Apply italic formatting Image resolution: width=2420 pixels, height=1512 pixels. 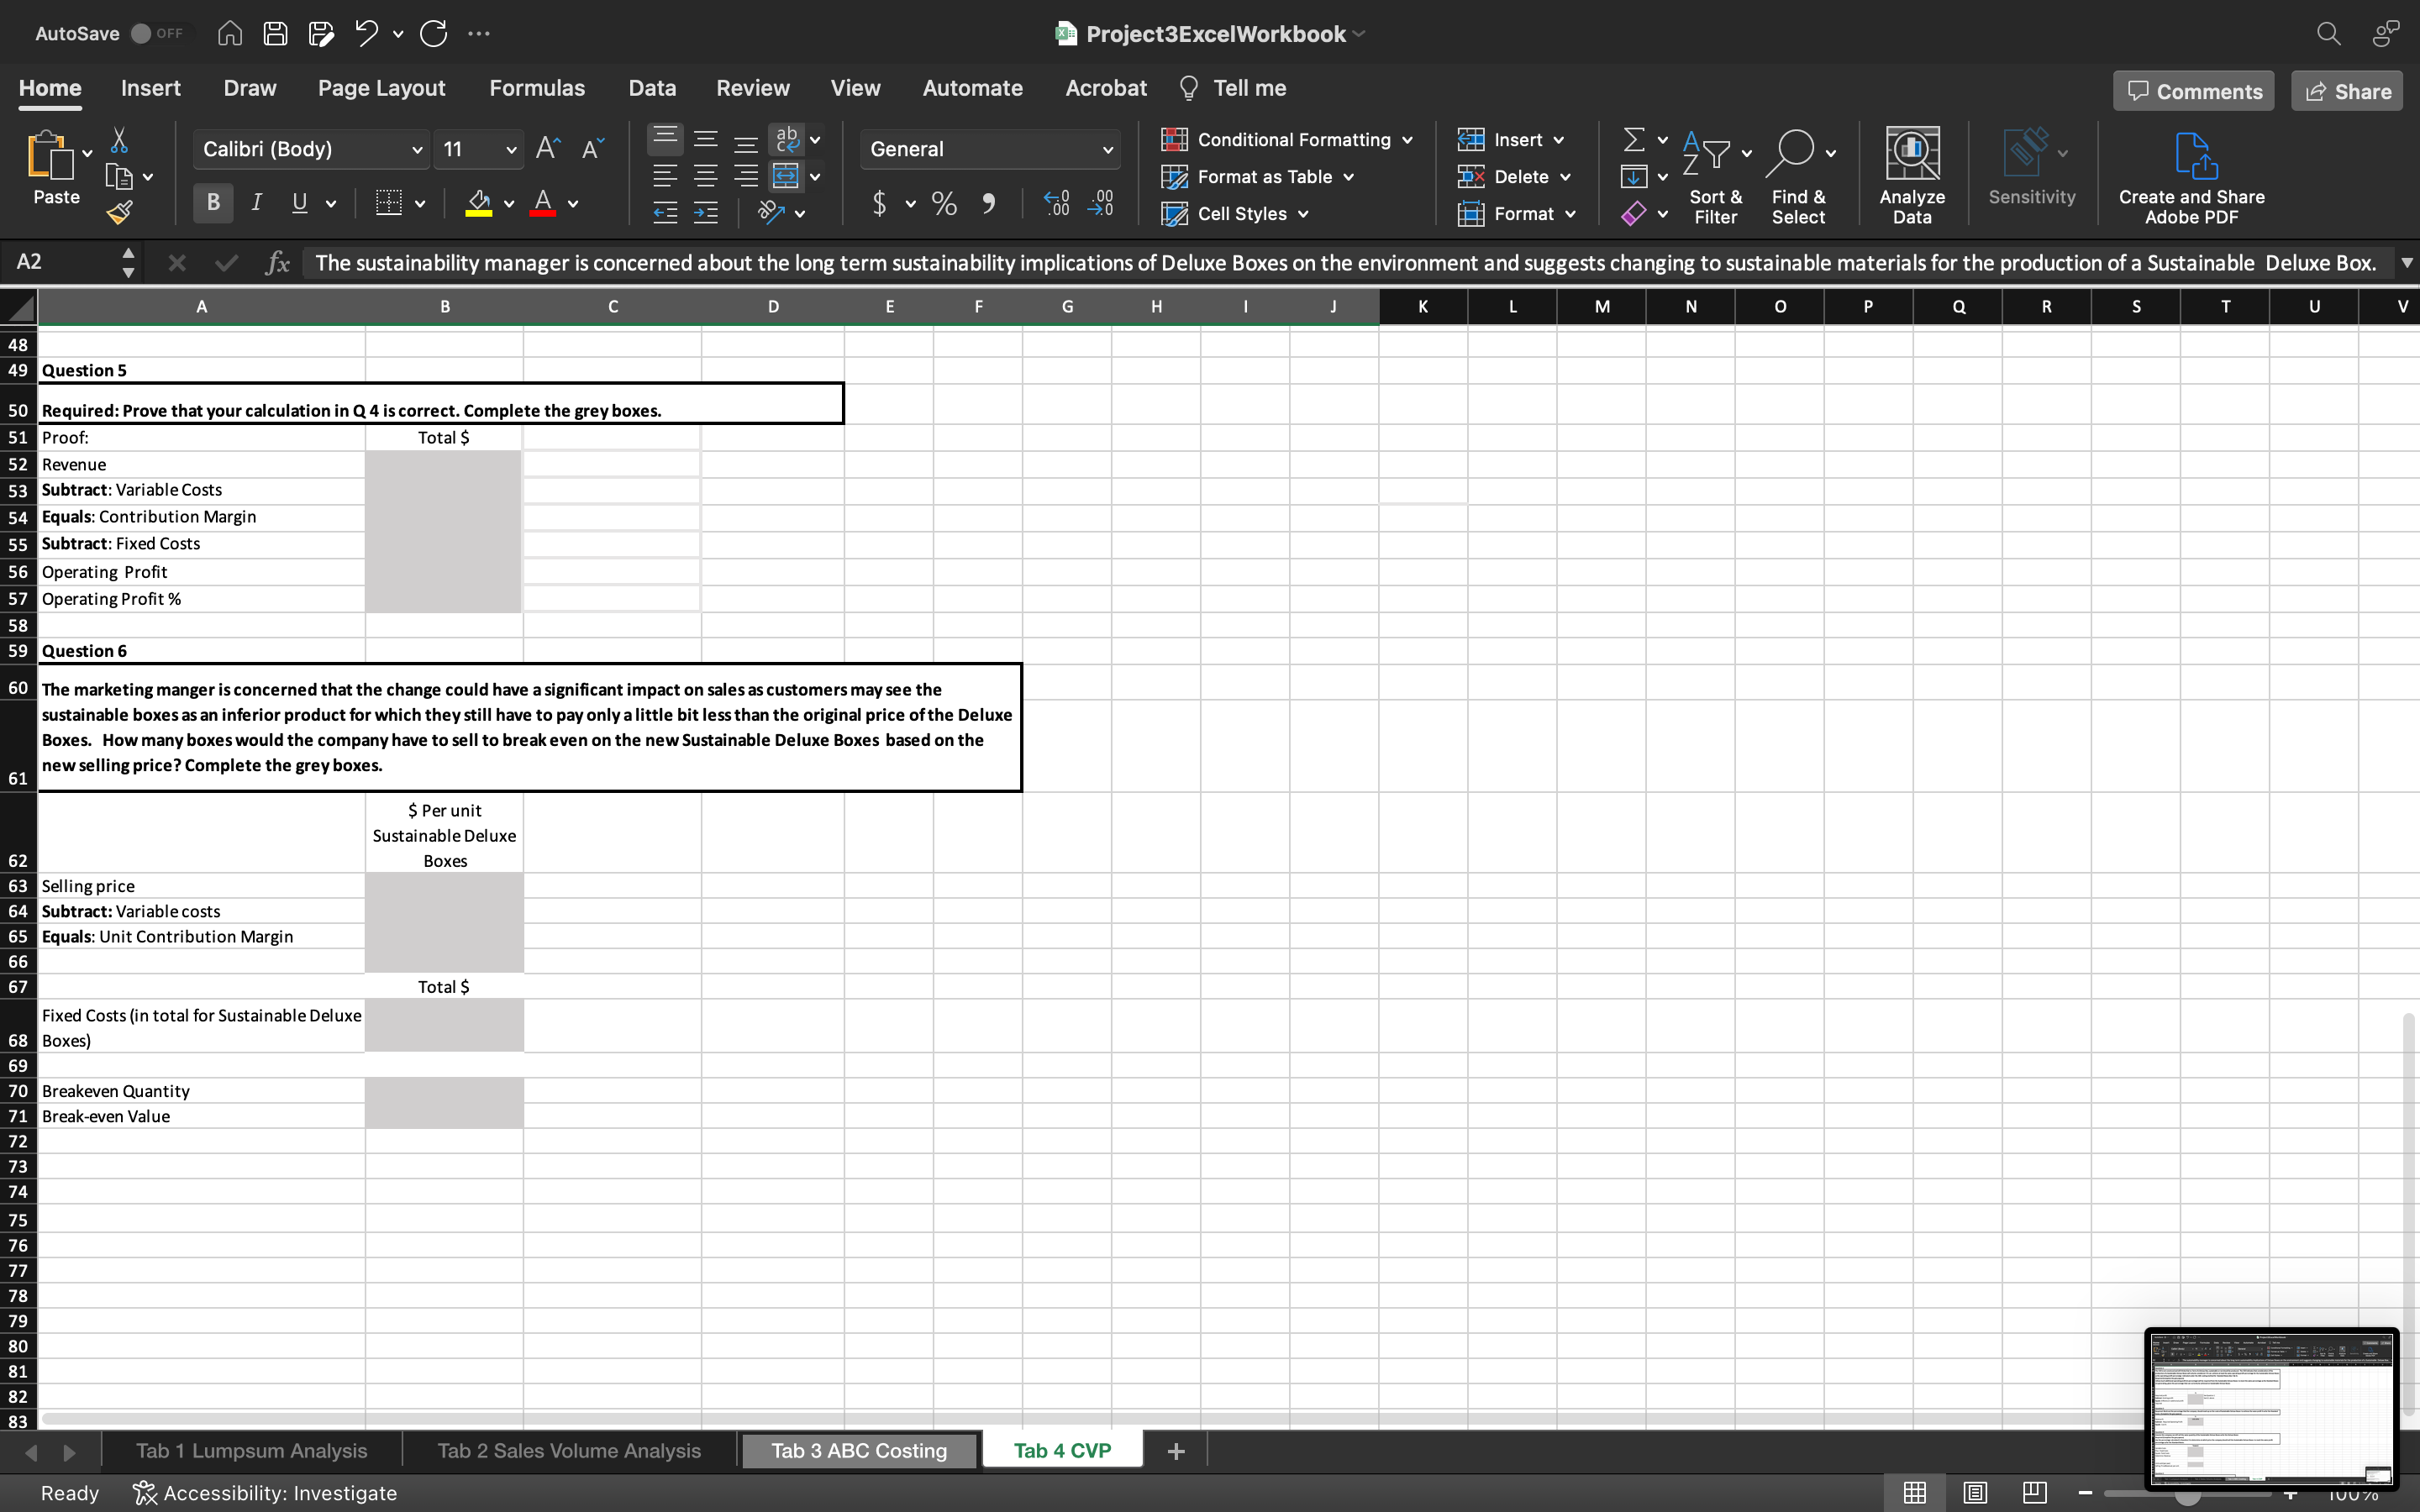tap(256, 202)
